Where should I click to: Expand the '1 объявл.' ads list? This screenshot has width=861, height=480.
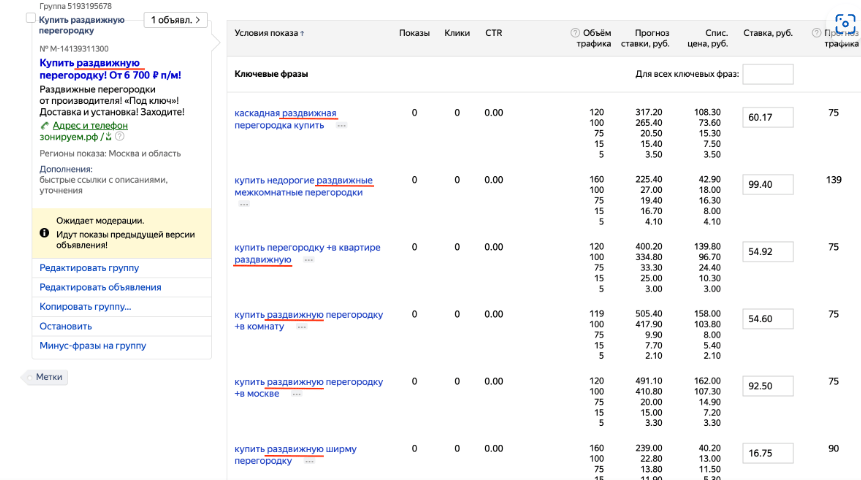click(175, 20)
